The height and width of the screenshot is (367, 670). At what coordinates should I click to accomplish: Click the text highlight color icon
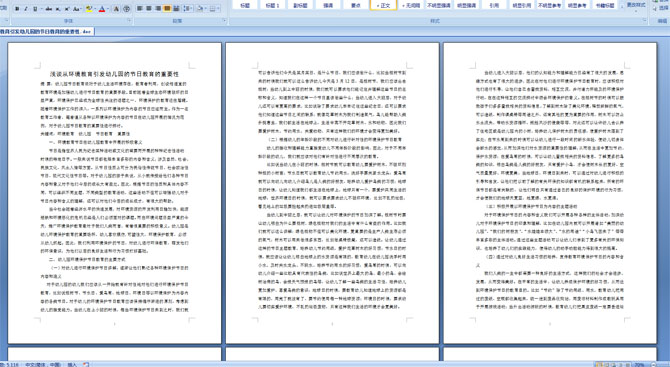pos(89,9)
